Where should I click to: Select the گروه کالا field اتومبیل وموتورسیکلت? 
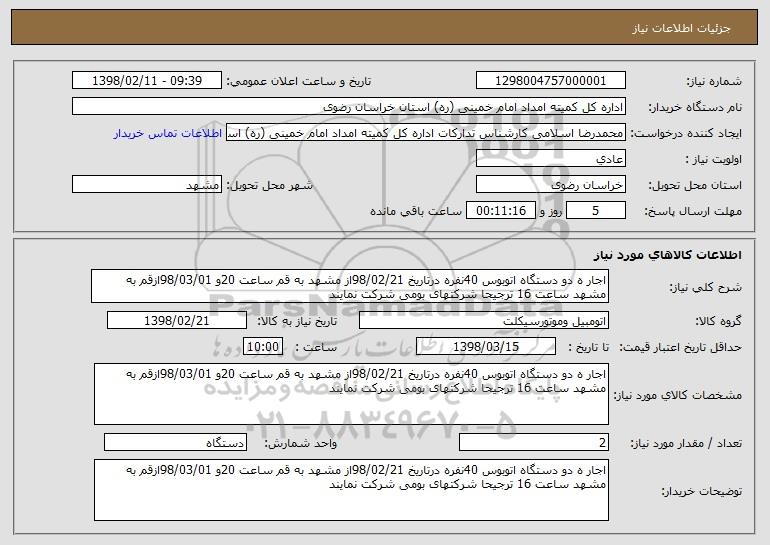pos(484,321)
